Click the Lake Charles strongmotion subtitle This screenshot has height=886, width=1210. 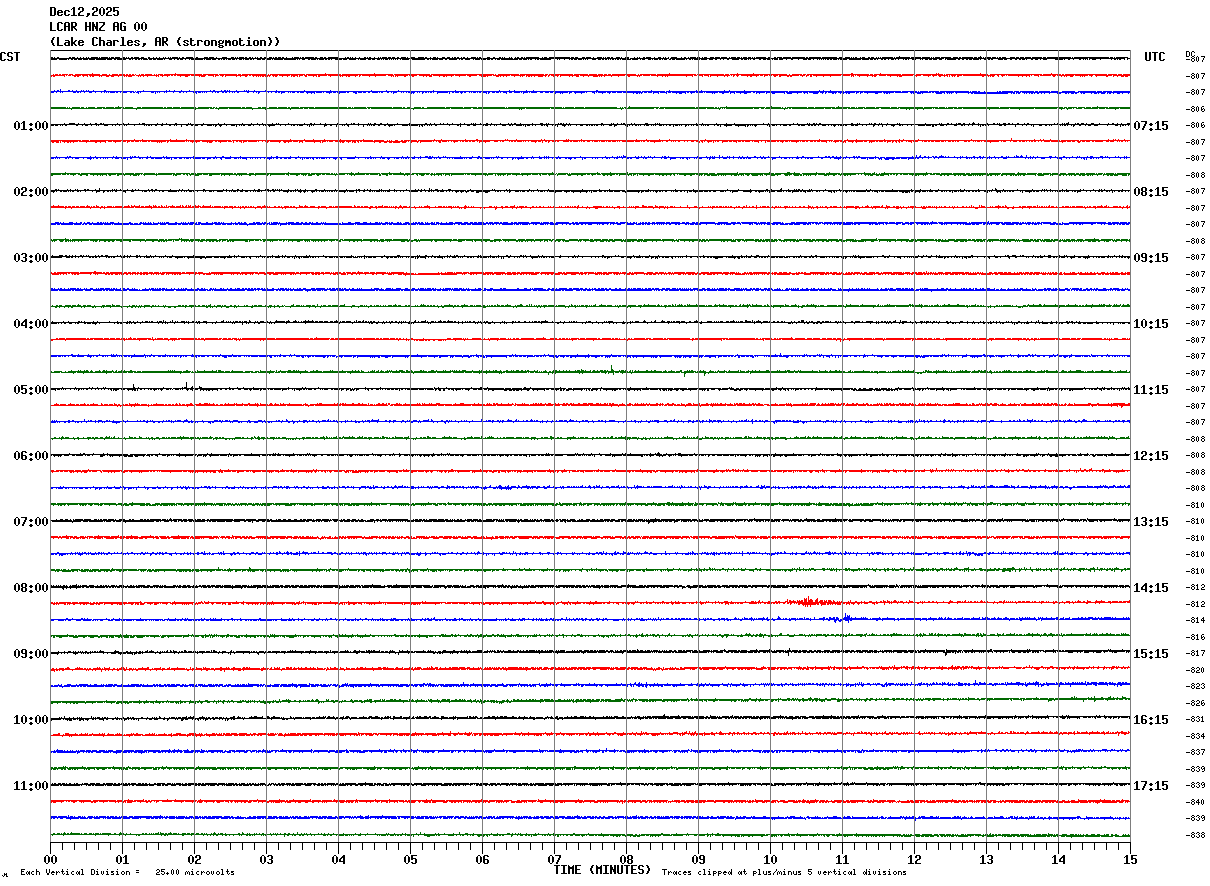coord(165,42)
